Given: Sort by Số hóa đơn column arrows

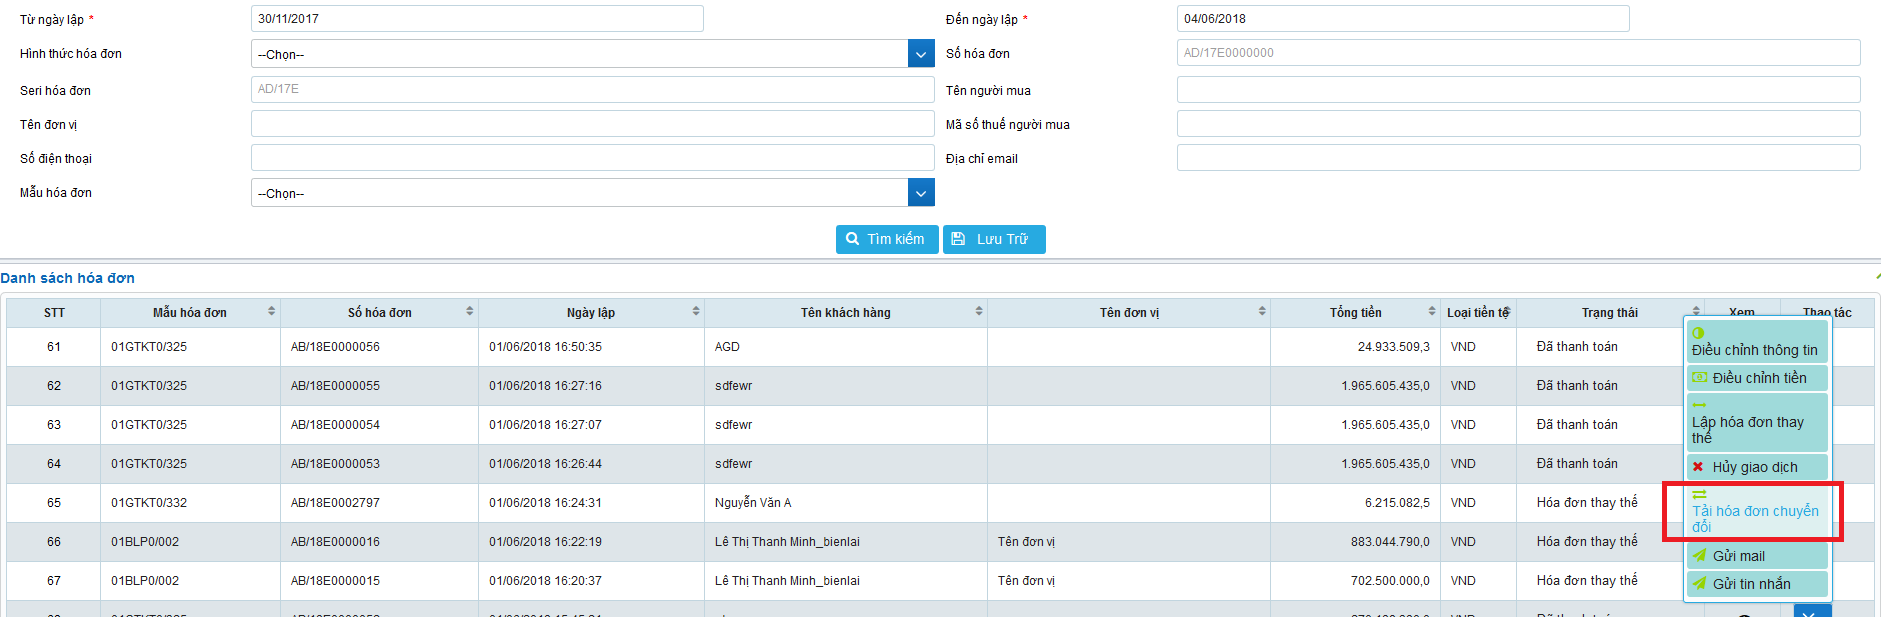Looking at the screenshot, I should tap(469, 312).
